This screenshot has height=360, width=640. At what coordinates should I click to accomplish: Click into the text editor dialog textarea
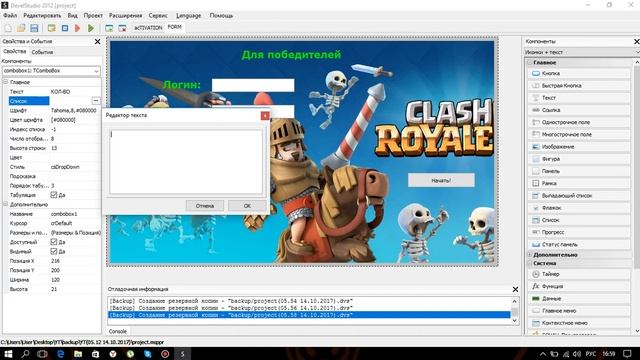click(186, 162)
